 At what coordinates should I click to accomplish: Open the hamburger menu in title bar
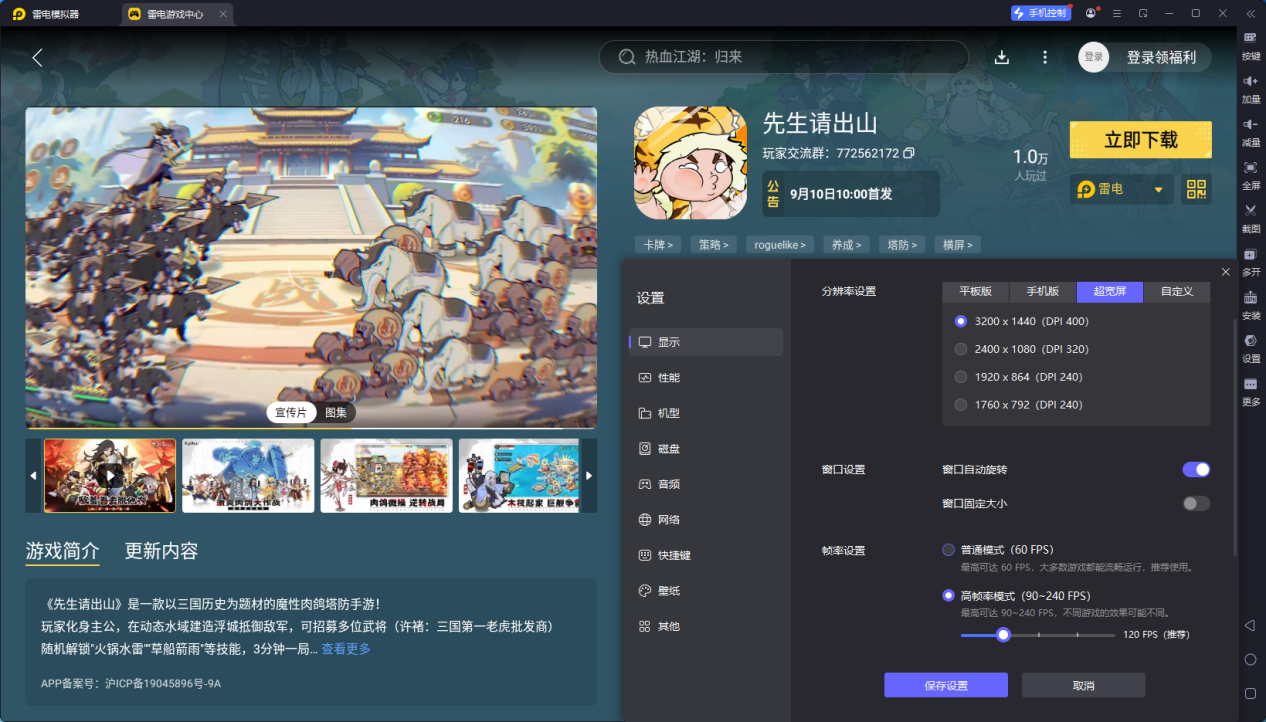1116,13
